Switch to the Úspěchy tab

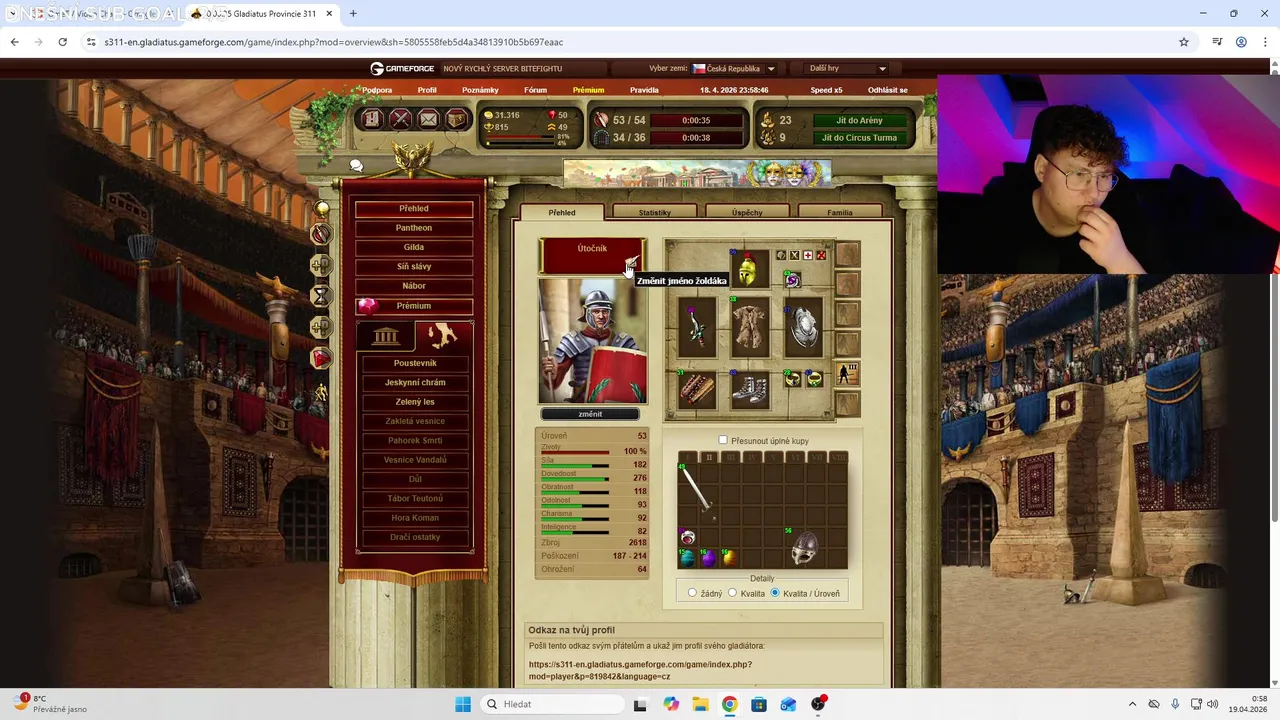point(747,212)
